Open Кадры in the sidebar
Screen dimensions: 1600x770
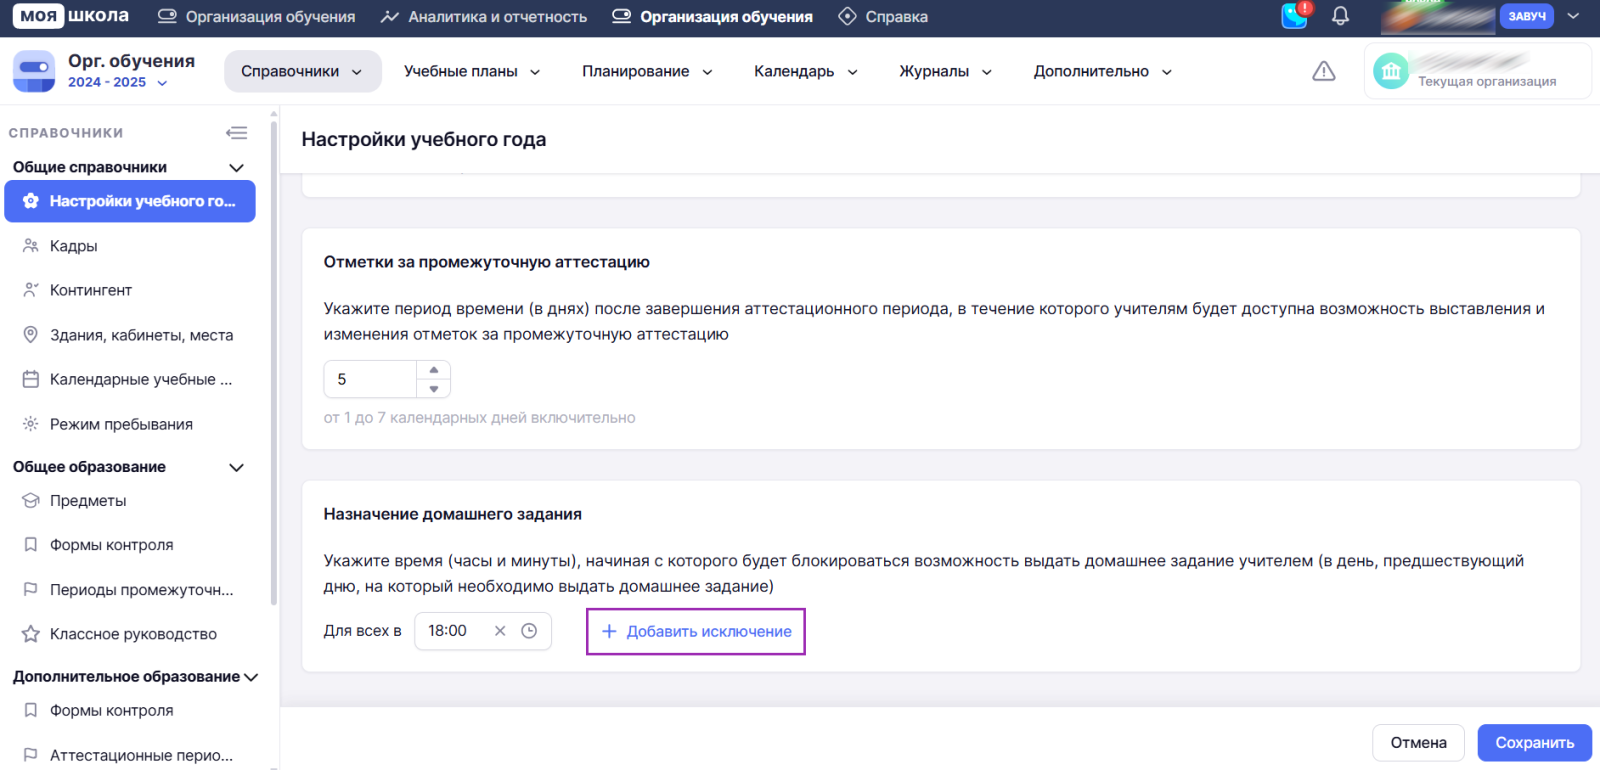click(x=73, y=246)
